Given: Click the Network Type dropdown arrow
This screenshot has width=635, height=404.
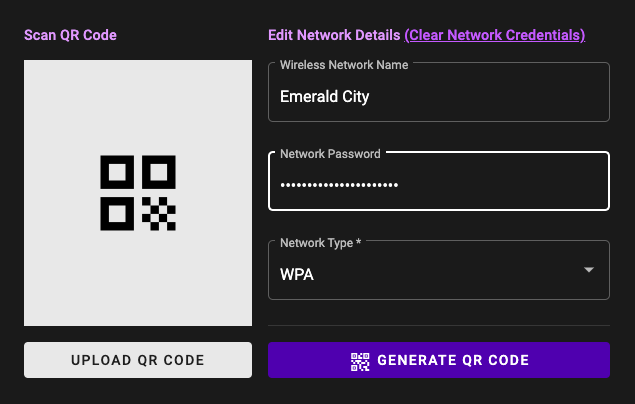Looking at the screenshot, I should (x=589, y=270).
